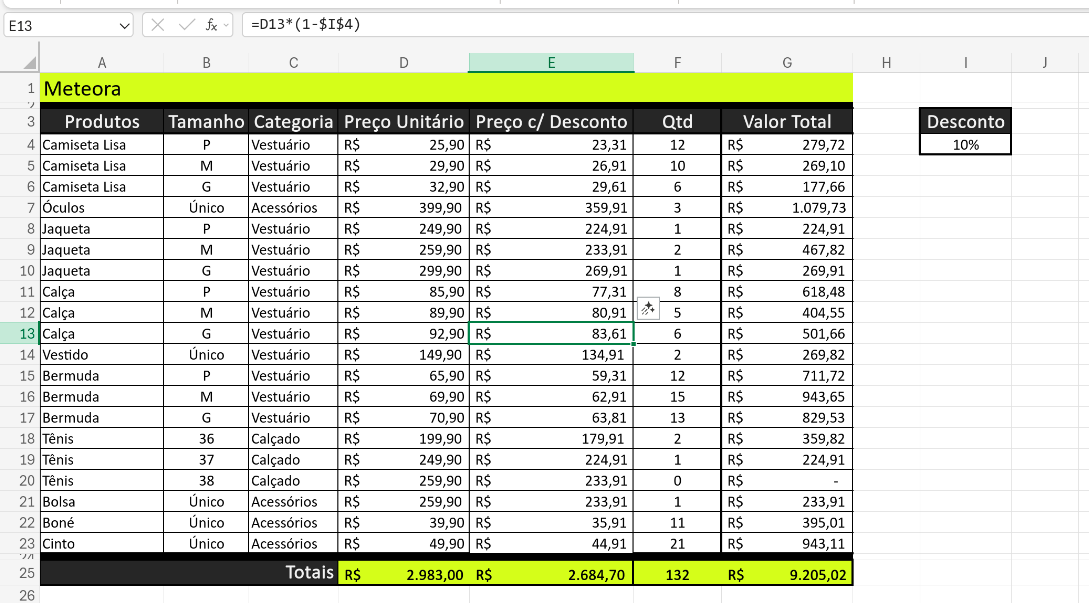Viewport: 1089px width, 603px height.
Task: Click the Quick Analysis icon near E12
Action: (x=648, y=308)
